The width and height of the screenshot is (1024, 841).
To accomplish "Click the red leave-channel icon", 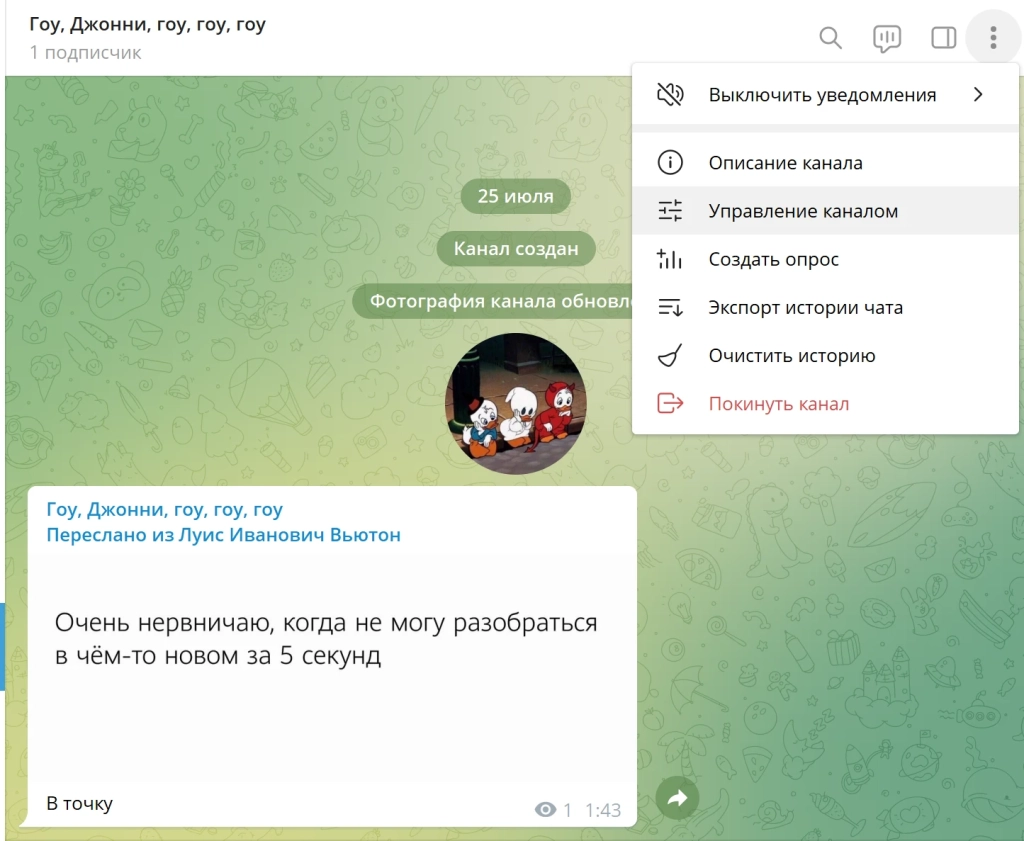I will click(670, 404).
